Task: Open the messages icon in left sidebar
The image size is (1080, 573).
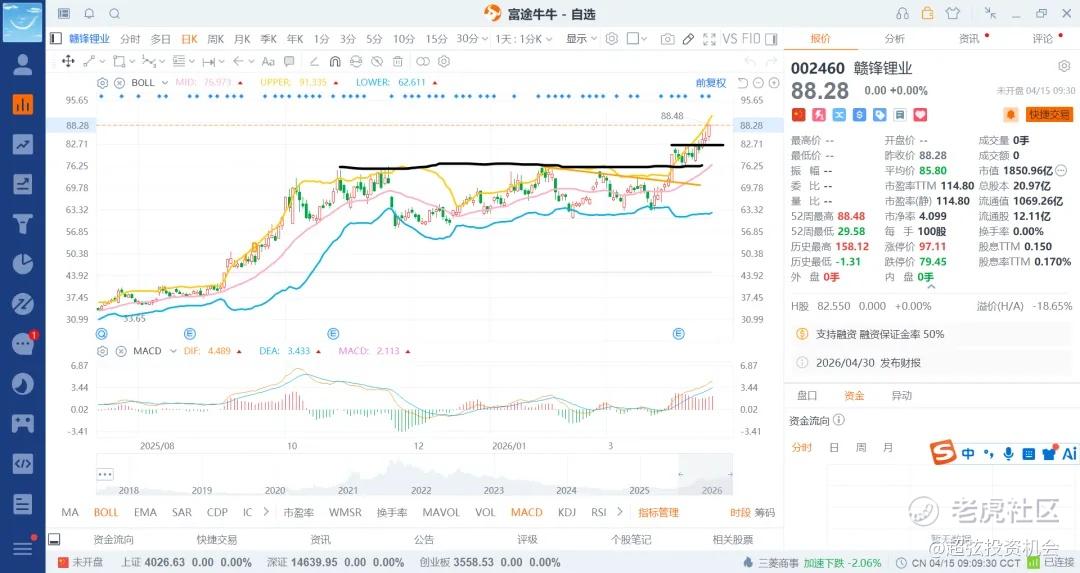Action: [22, 344]
